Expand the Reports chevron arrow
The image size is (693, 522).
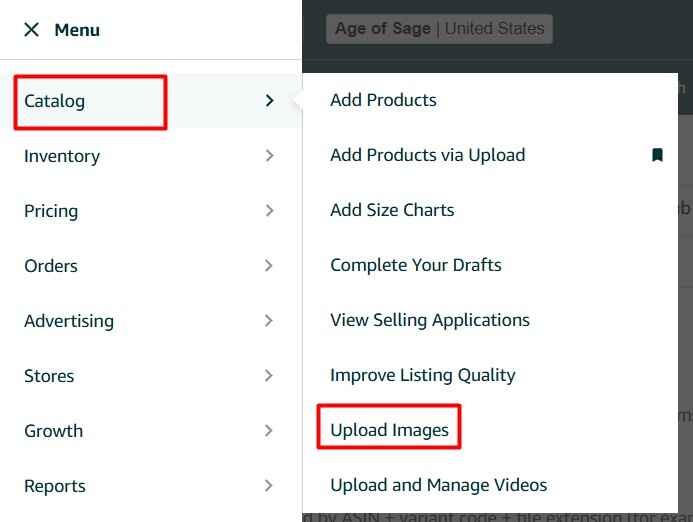click(269, 486)
